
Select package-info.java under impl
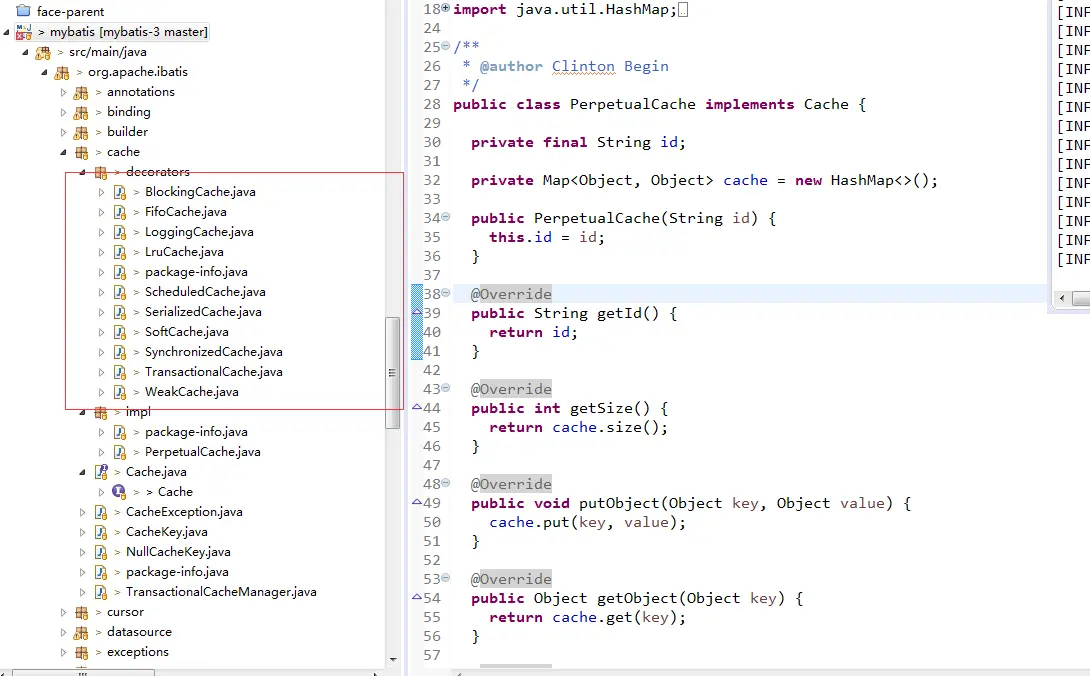coord(196,432)
